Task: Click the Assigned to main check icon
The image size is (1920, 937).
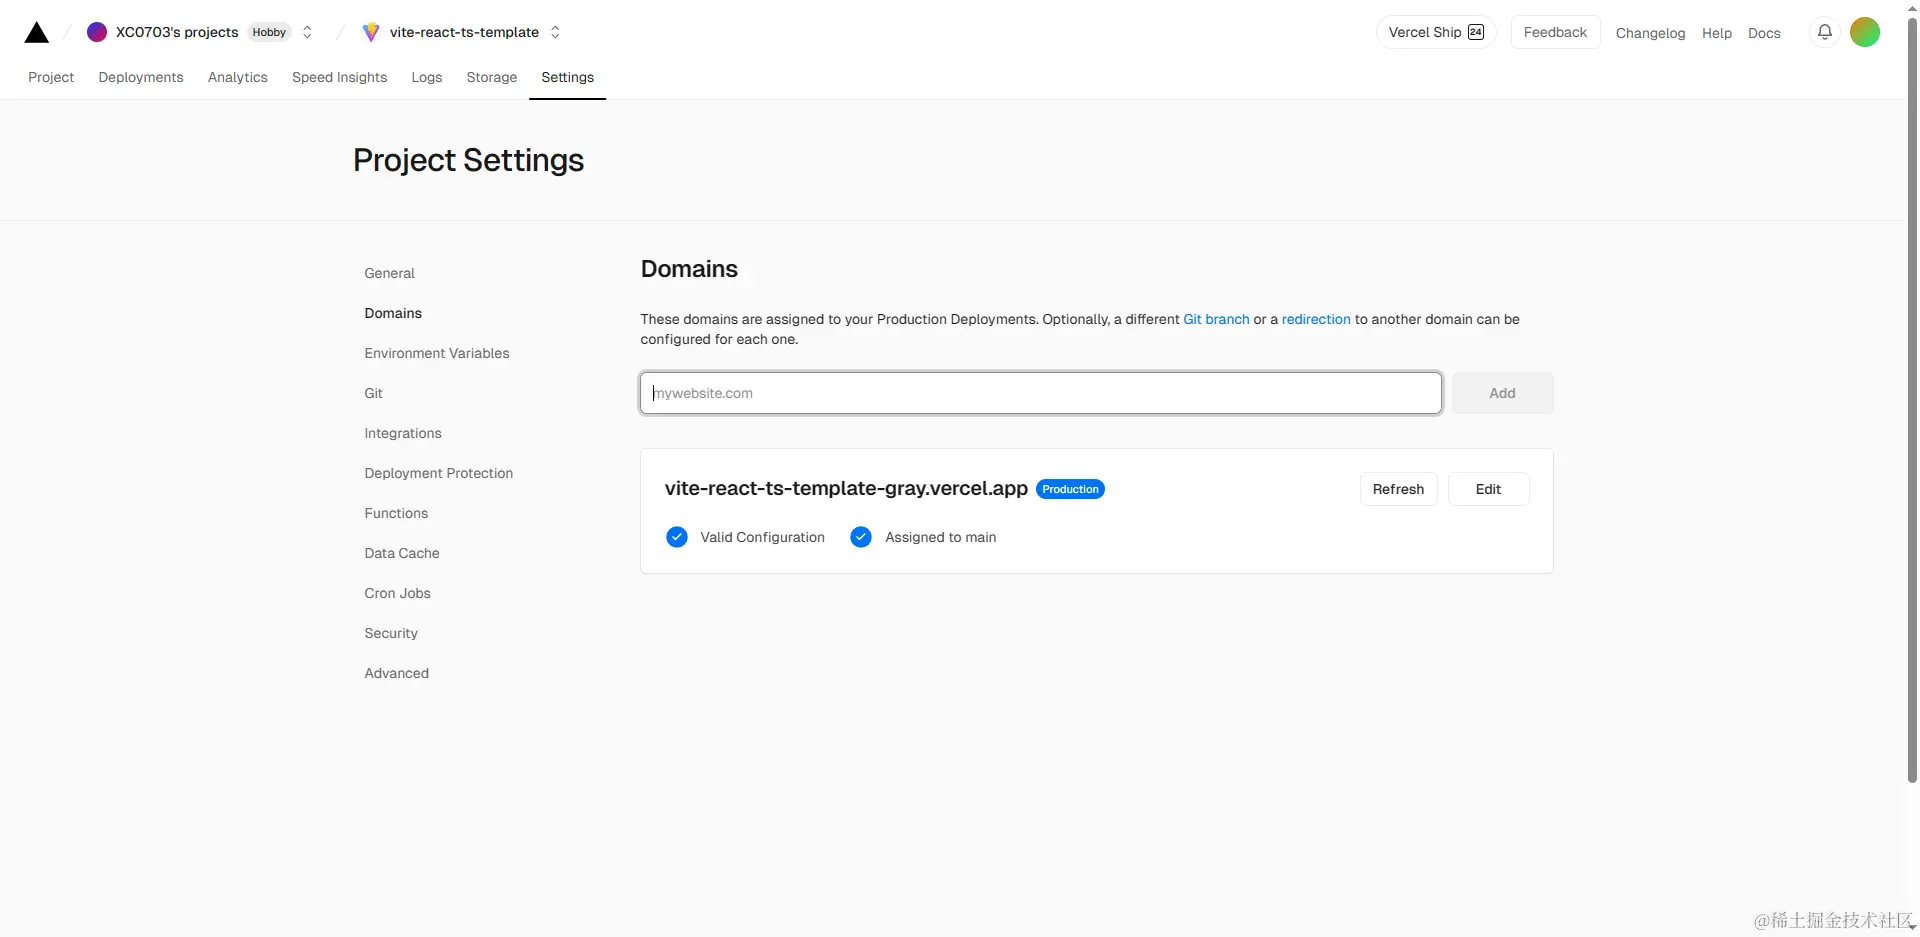Action: (861, 537)
